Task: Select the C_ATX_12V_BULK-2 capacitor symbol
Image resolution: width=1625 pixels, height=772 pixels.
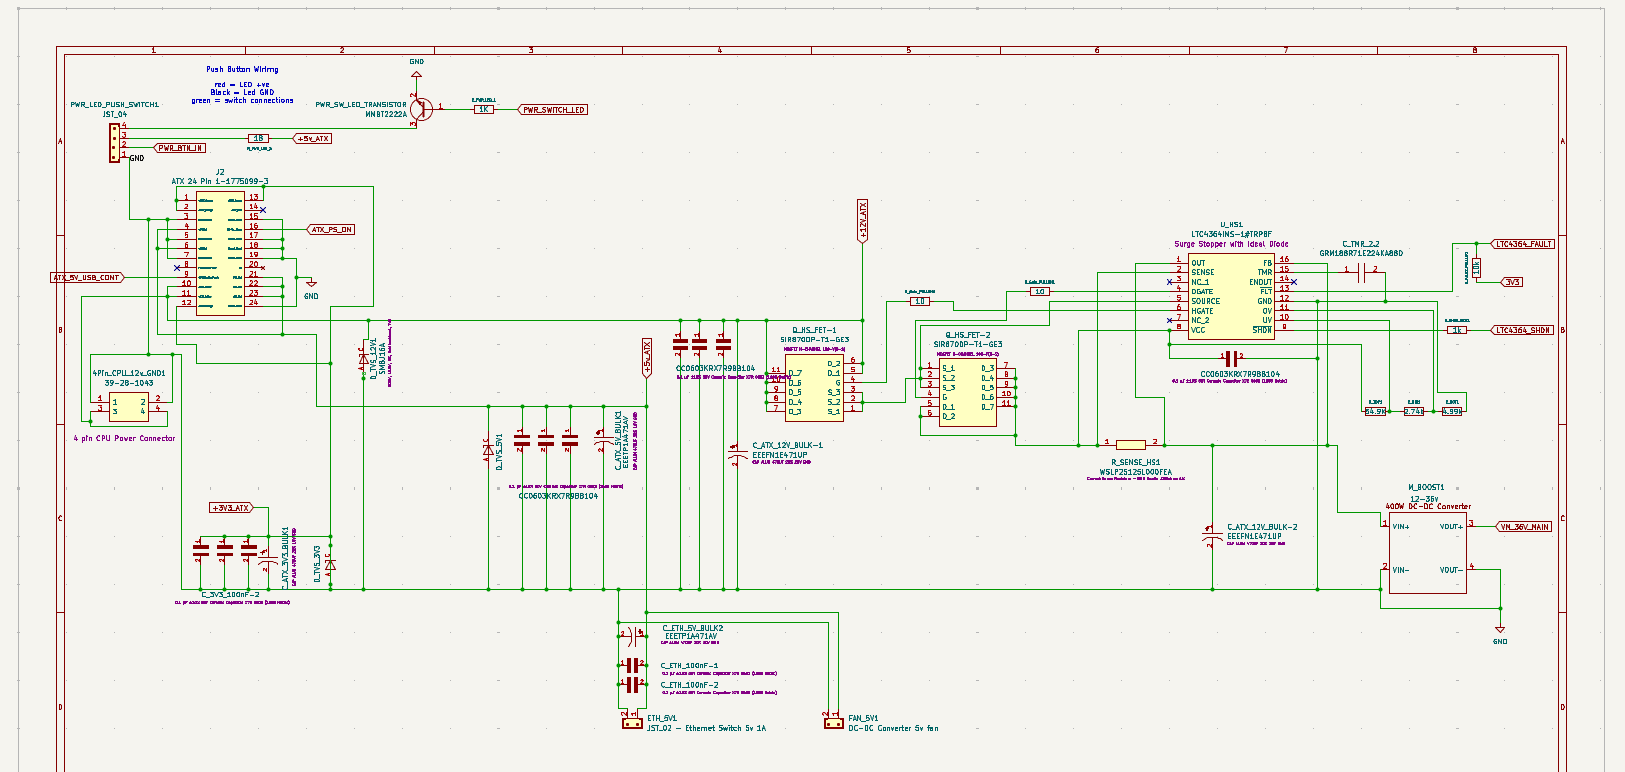Action: click(x=1213, y=537)
